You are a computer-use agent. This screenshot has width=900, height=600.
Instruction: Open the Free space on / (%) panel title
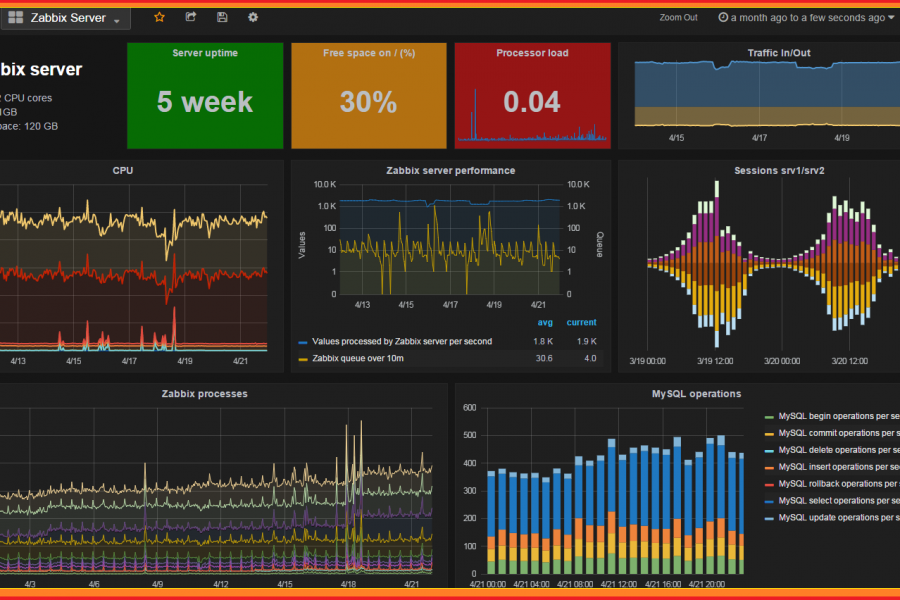tap(368, 53)
